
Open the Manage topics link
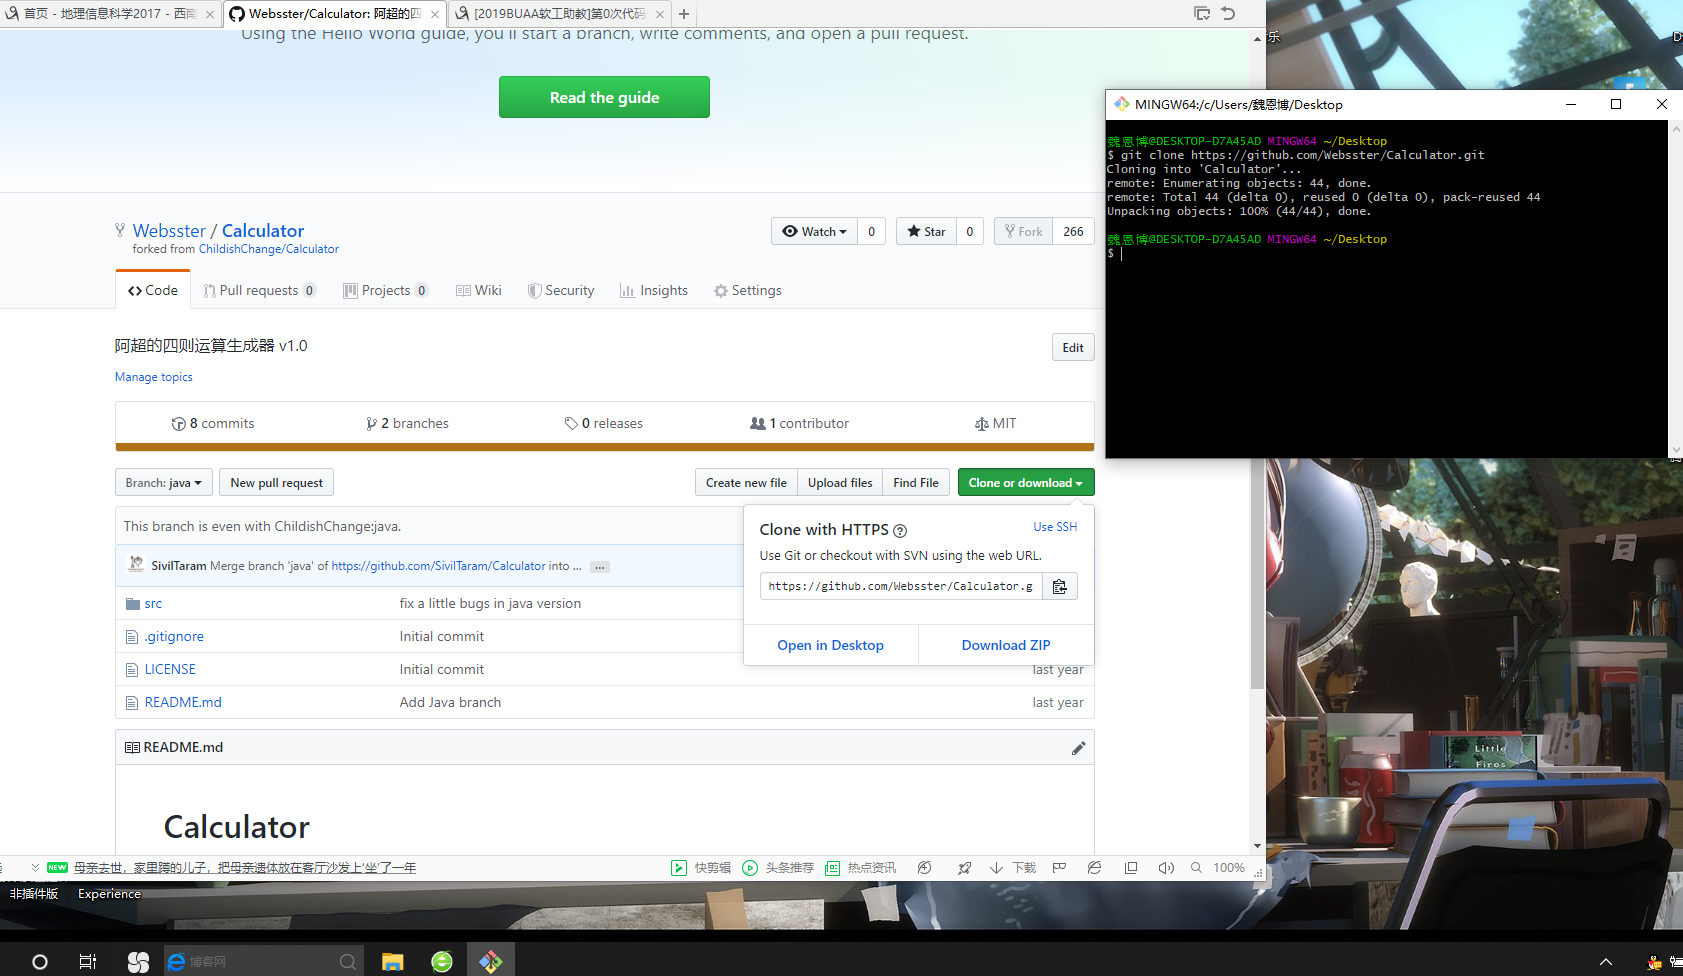coord(154,377)
